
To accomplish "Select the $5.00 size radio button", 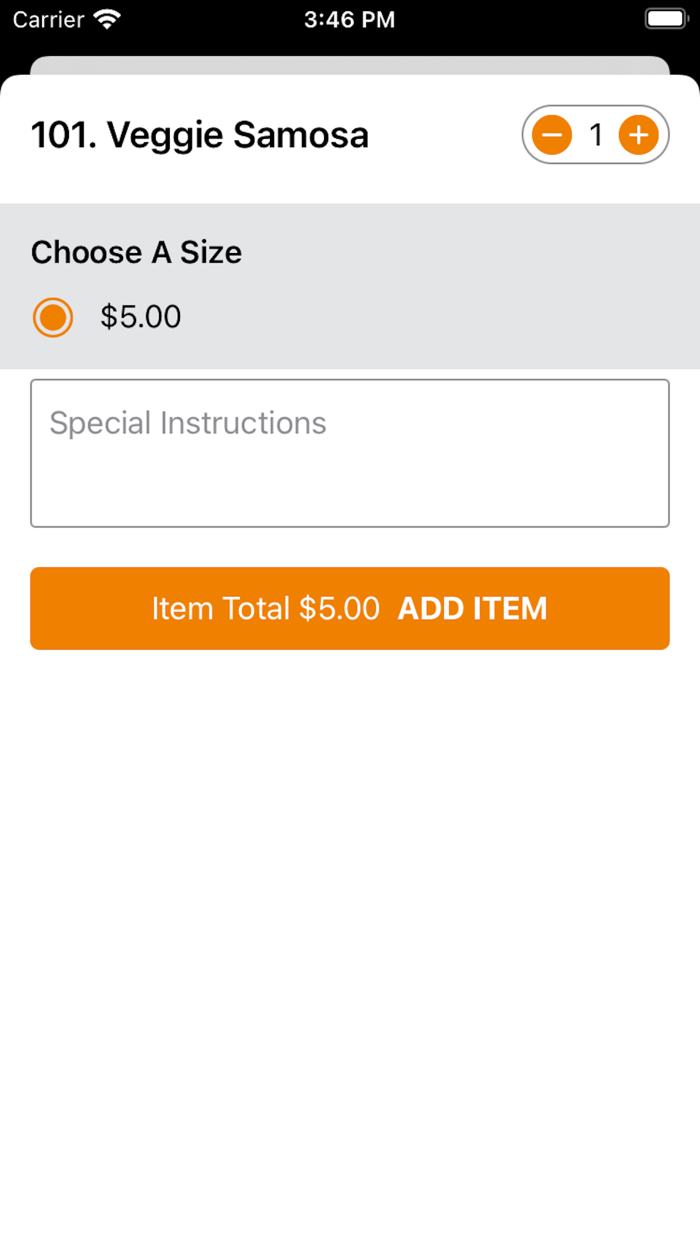I will (x=53, y=318).
